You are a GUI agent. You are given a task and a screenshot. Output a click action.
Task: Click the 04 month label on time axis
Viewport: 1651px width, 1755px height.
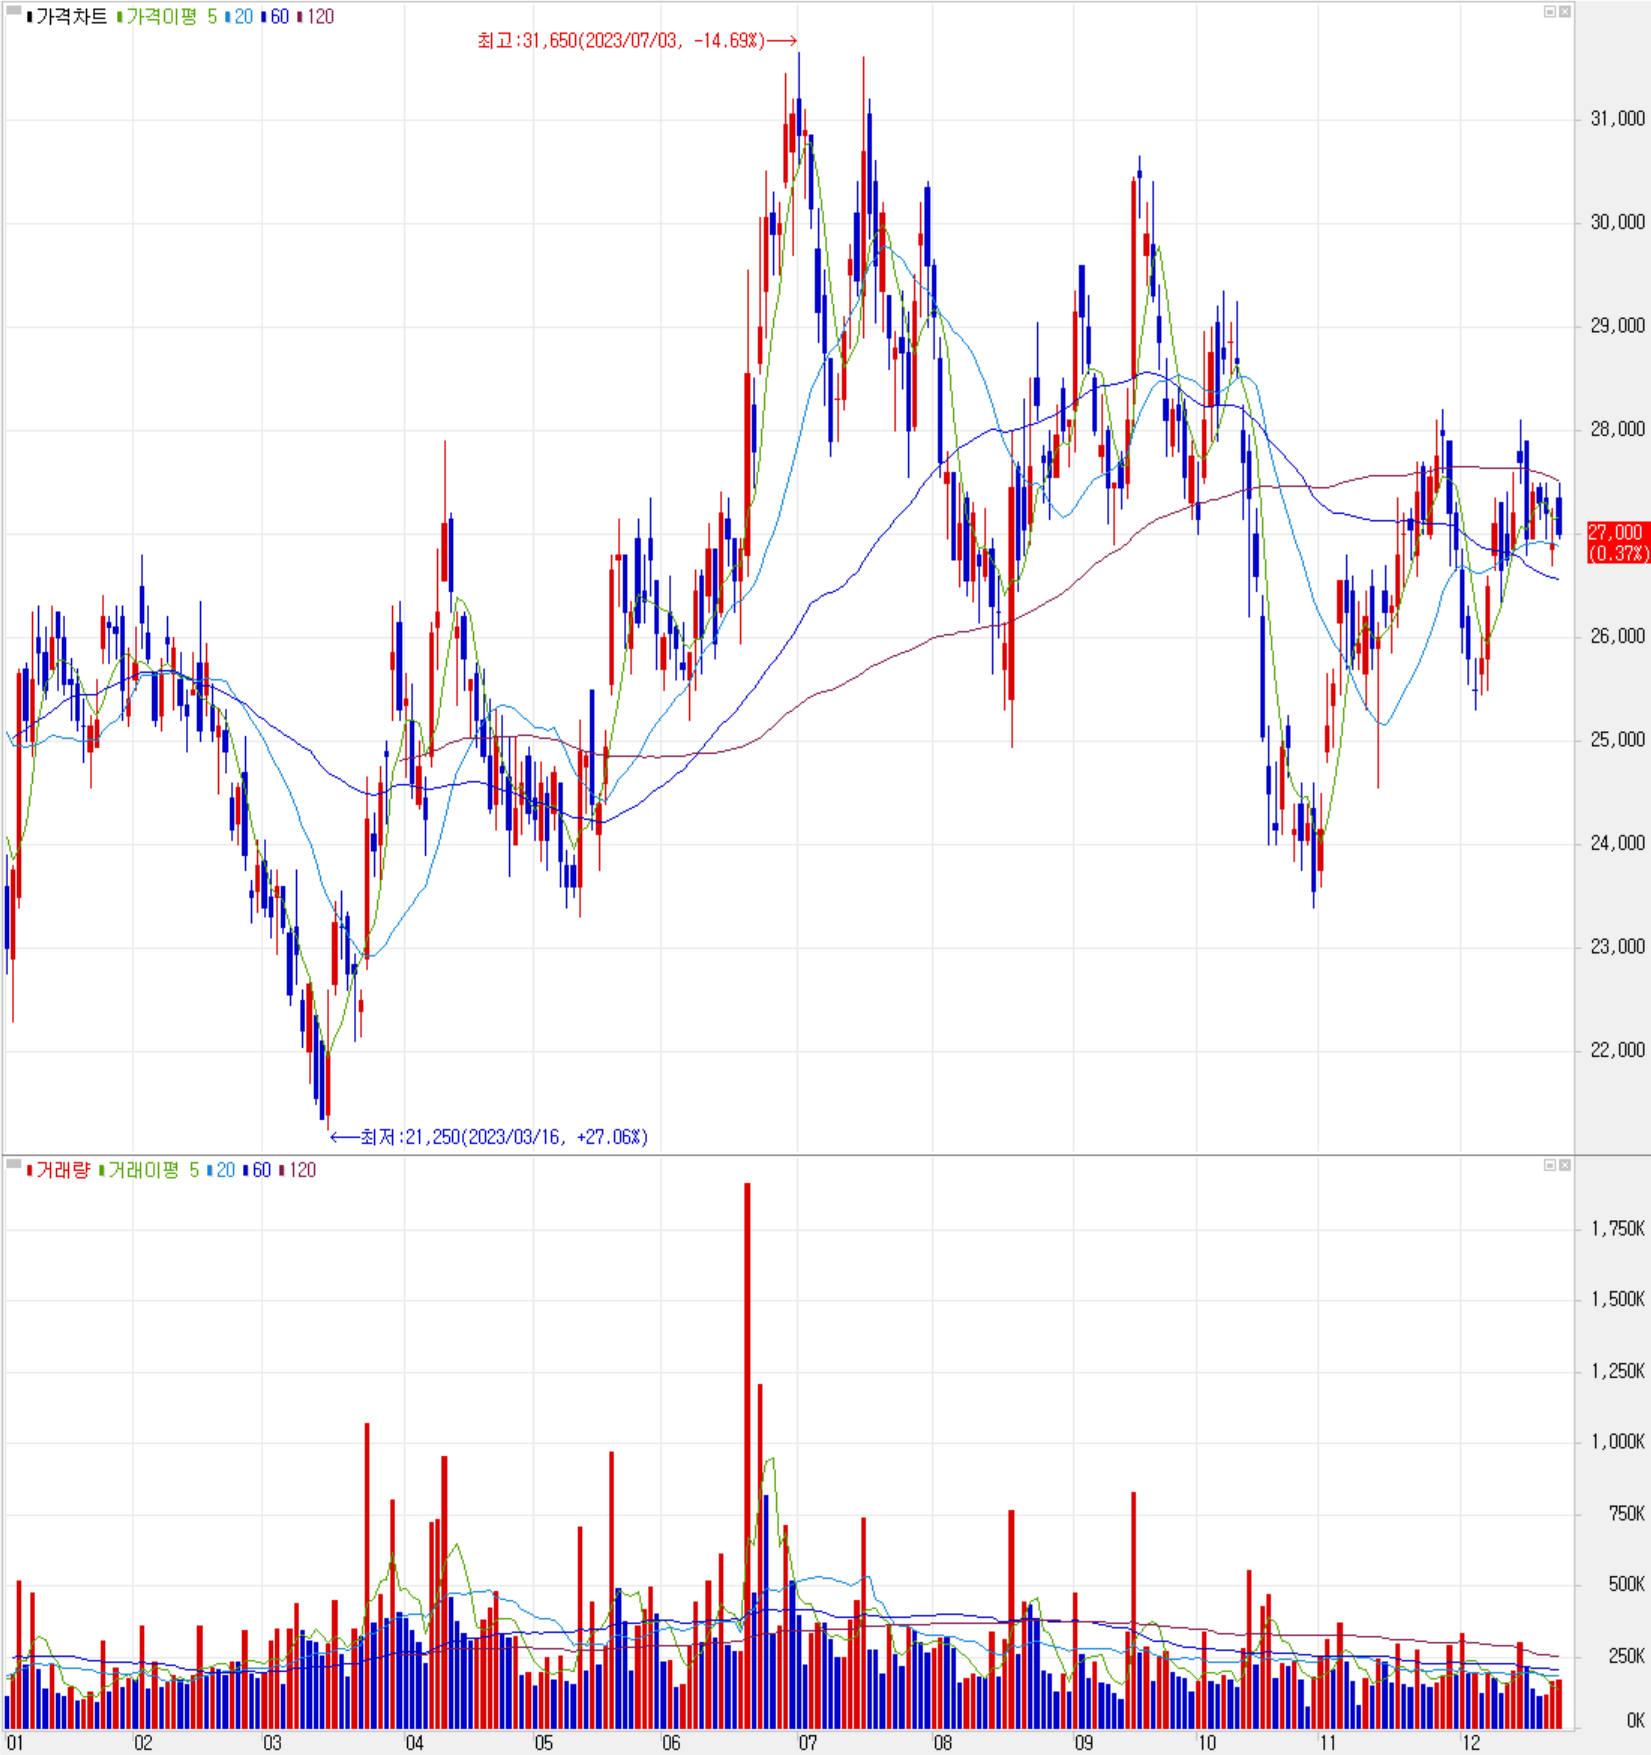(414, 1743)
